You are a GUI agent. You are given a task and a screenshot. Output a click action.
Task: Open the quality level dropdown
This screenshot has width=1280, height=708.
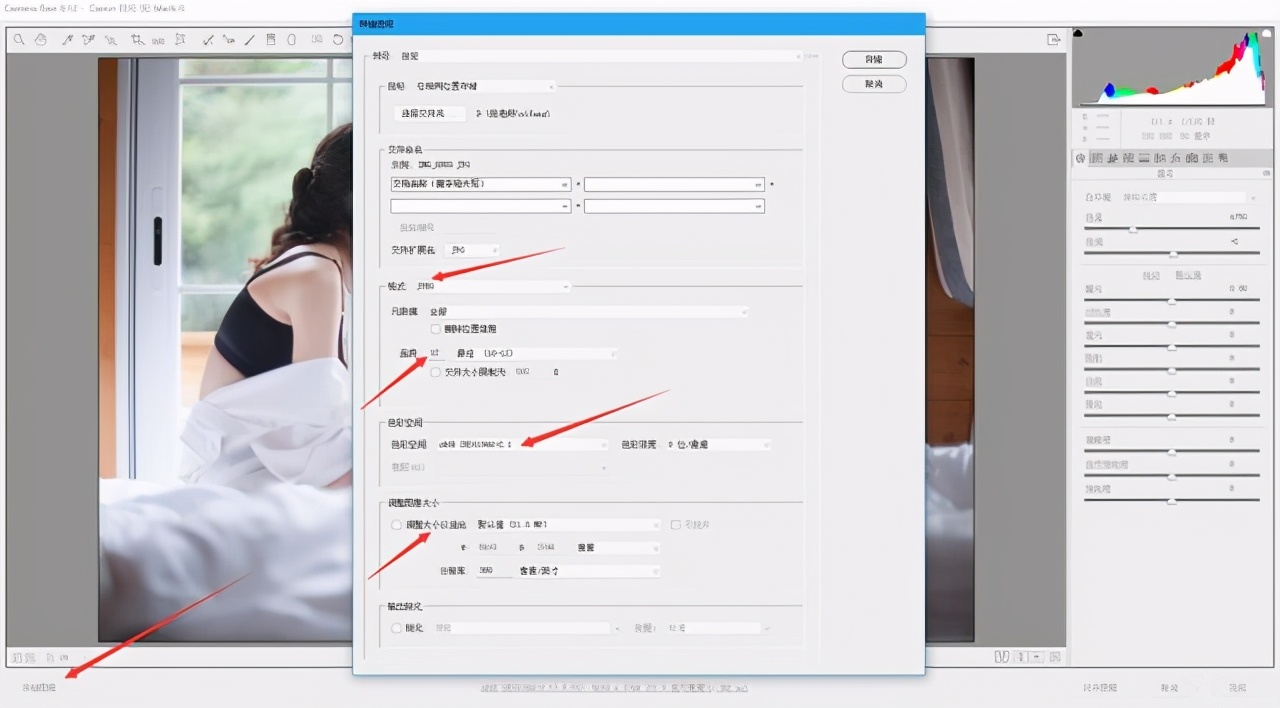coord(535,353)
